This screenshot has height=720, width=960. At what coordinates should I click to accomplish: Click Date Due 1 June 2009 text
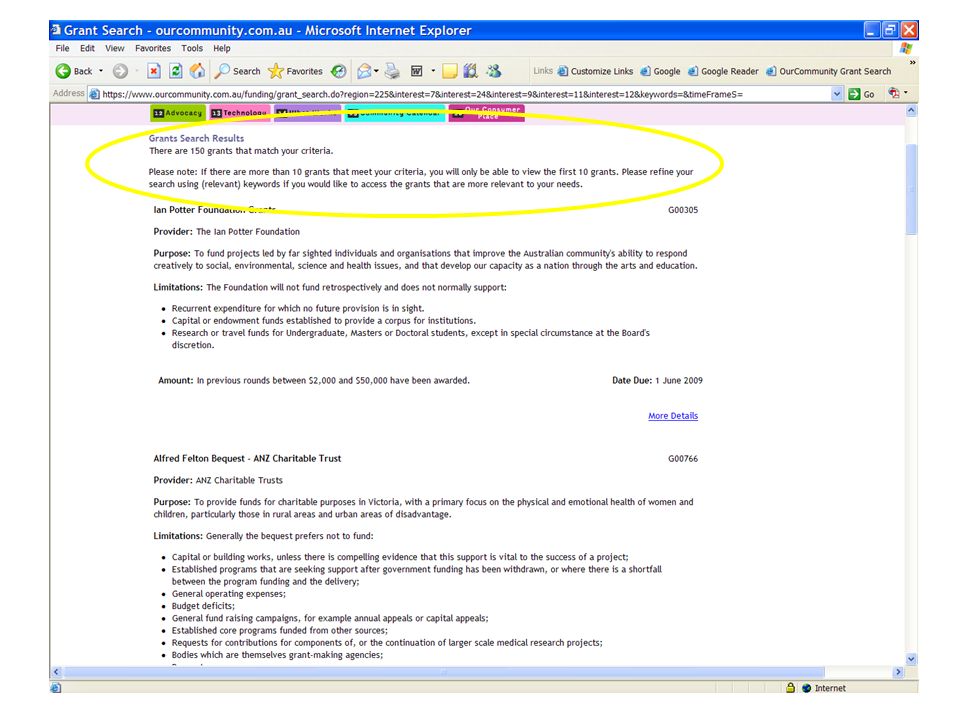click(657, 381)
